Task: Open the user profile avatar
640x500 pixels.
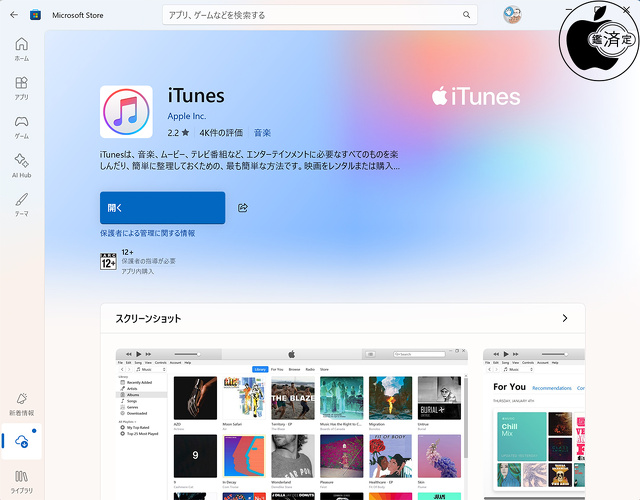Action: pyautogui.click(x=512, y=15)
